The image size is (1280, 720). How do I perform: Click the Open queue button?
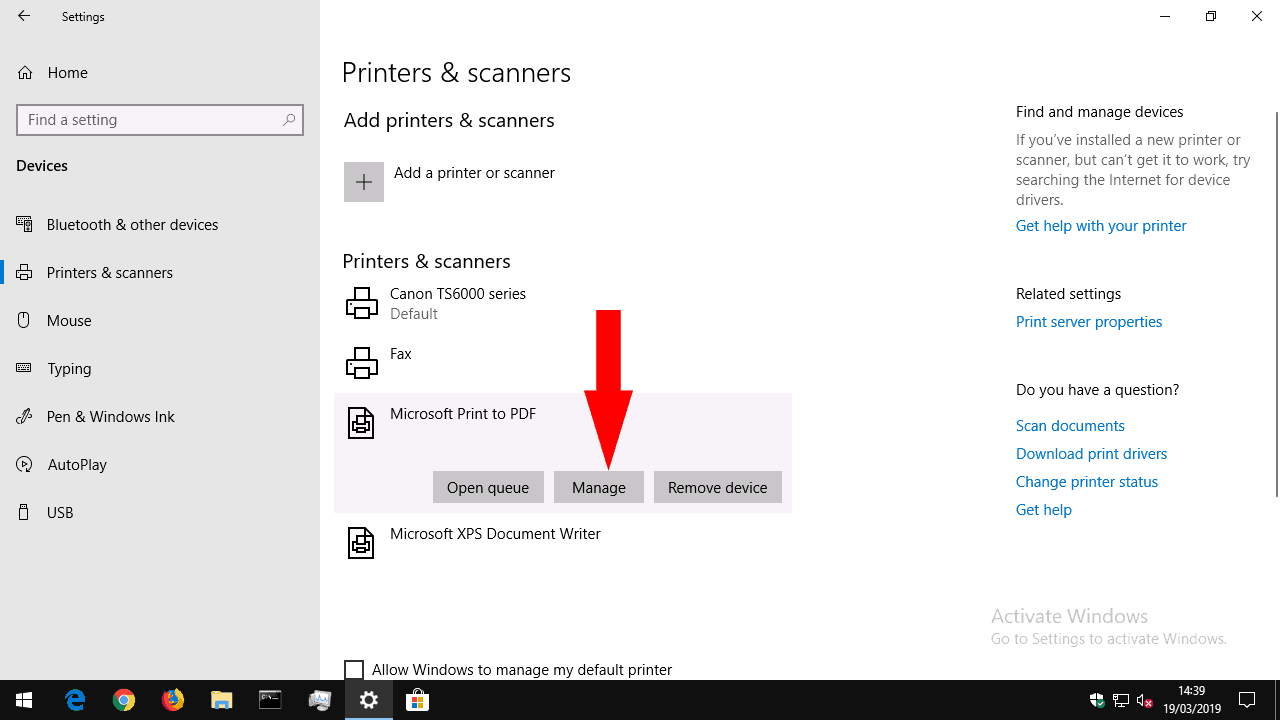click(488, 487)
